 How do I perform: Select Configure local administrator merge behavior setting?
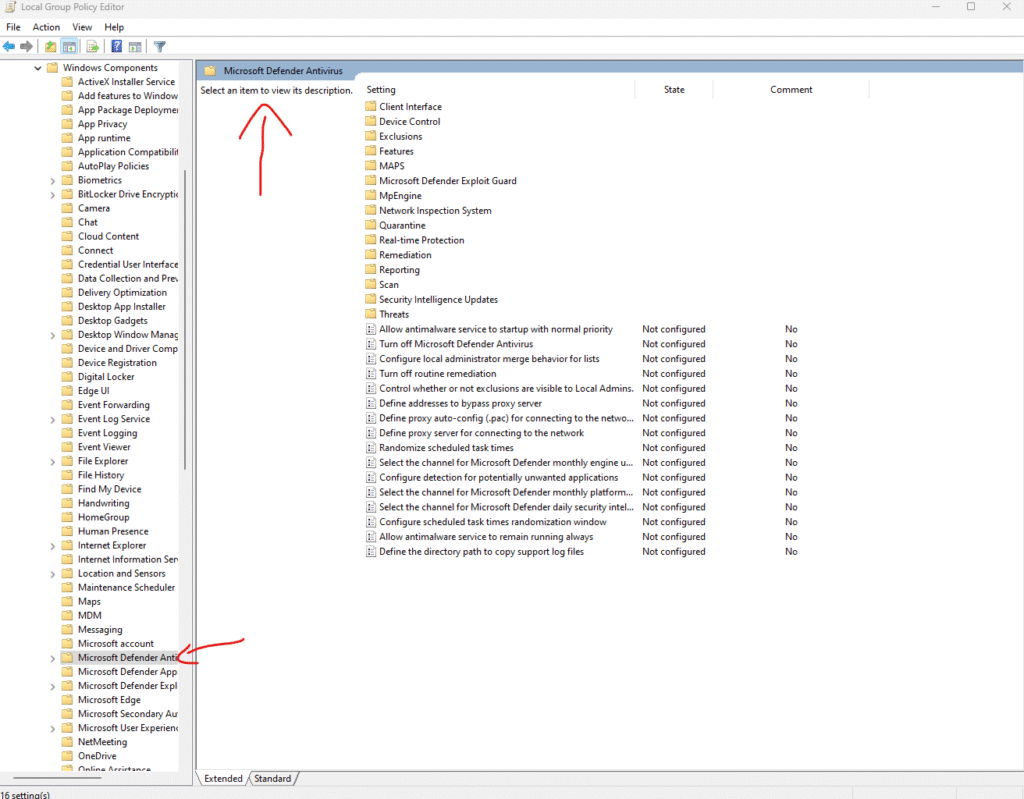pos(489,359)
